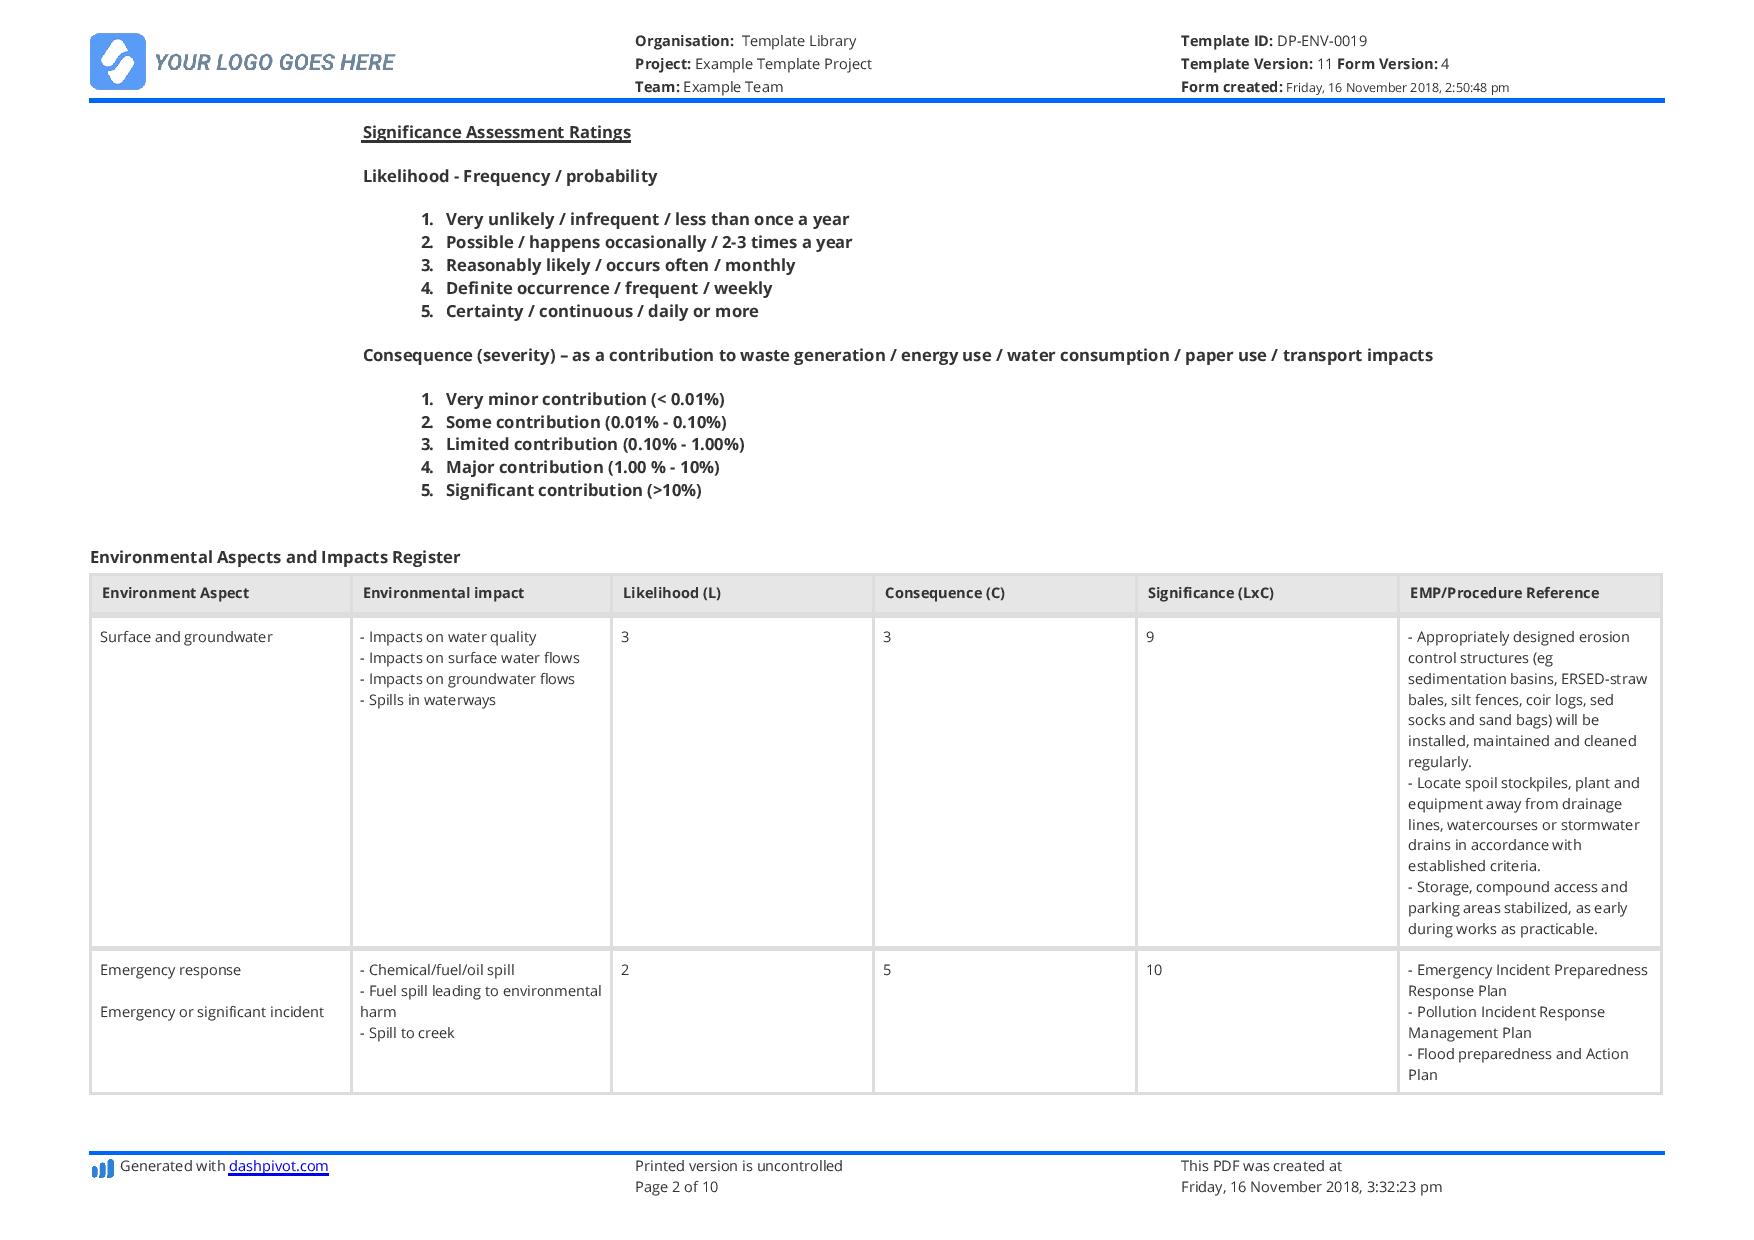Select the Significance (LxC) column header
1754x1240 pixels.
tap(1211, 592)
